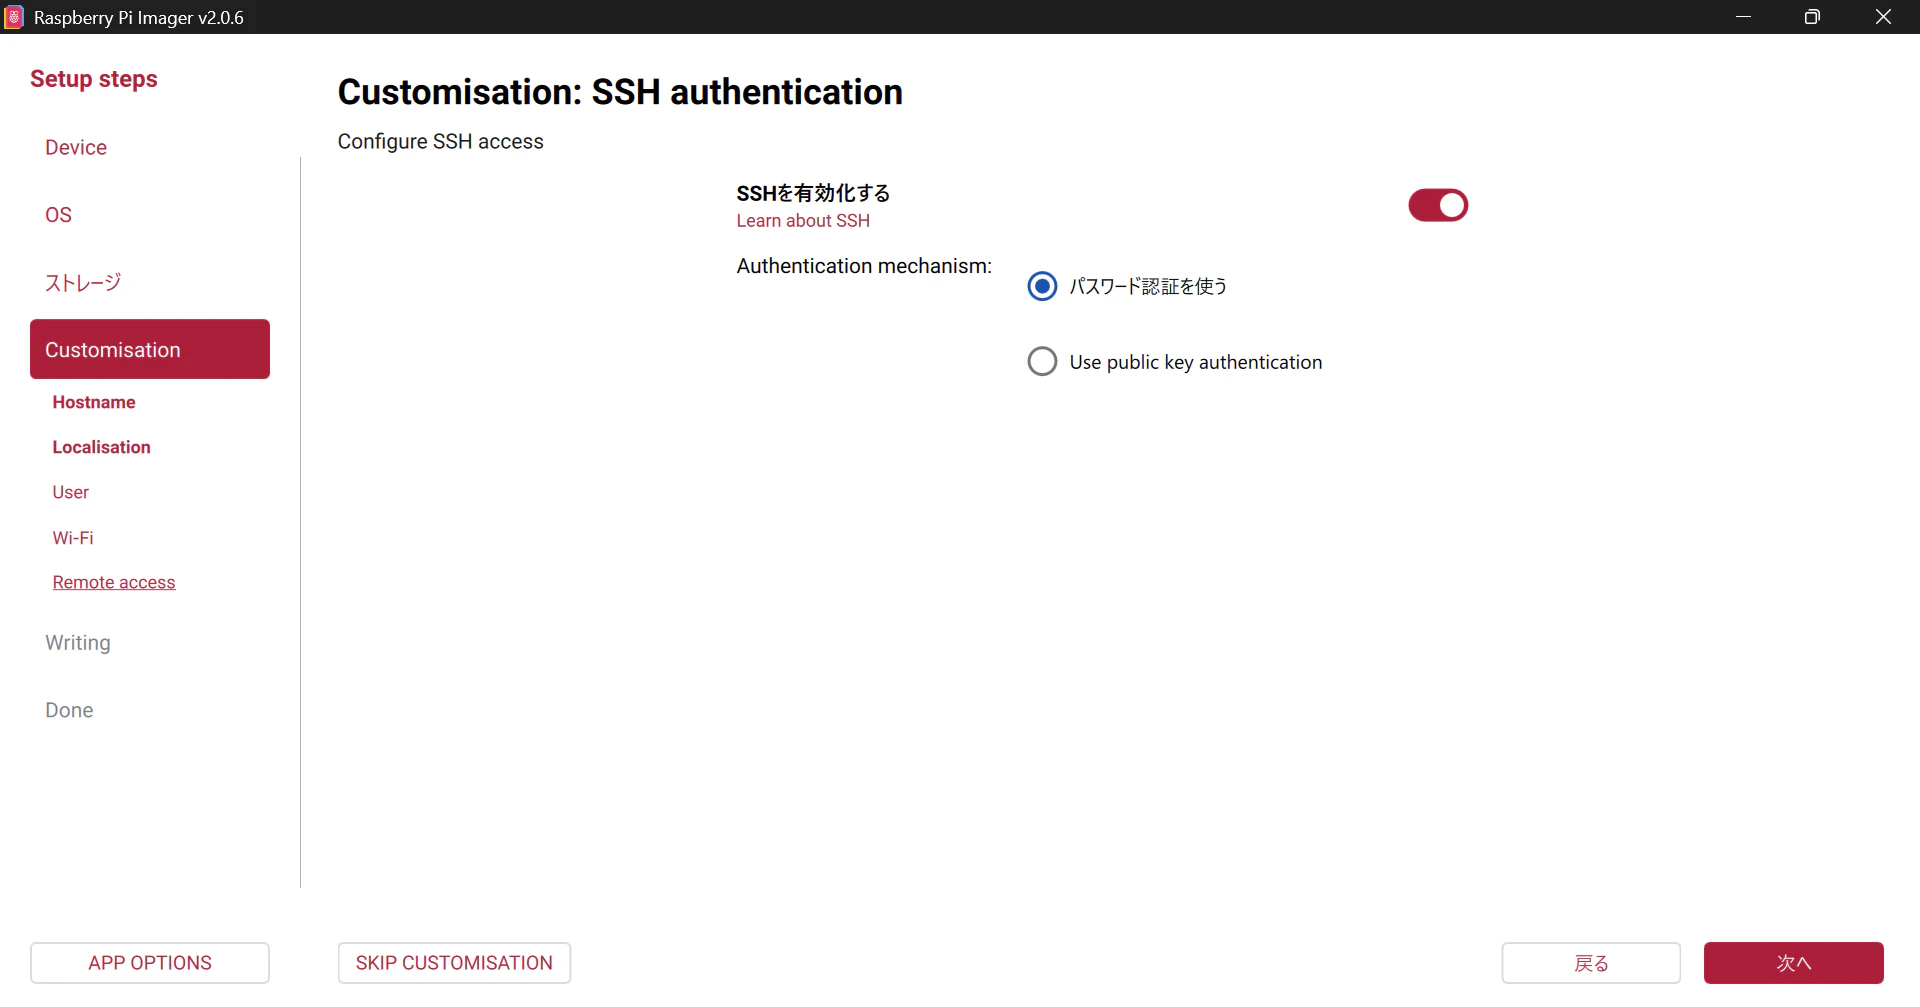Restore down the Imager window

[x=1812, y=17]
